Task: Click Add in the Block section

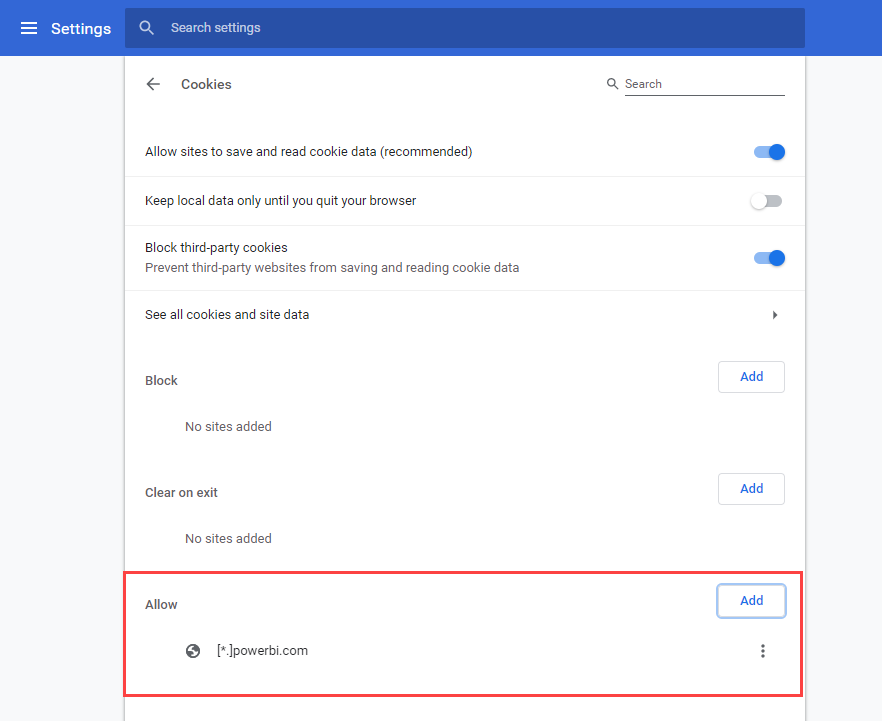Action: 751,377
